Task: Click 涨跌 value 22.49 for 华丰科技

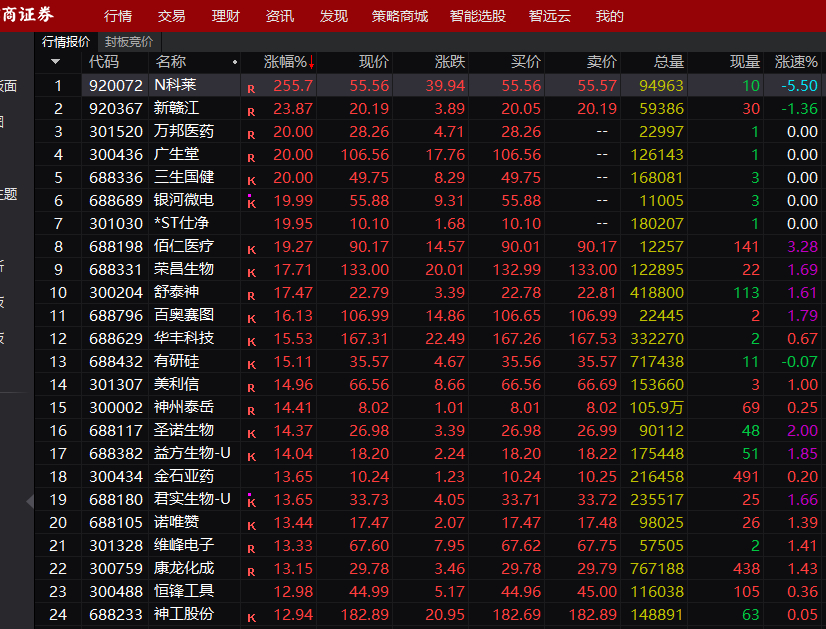Action: point(445,338)
